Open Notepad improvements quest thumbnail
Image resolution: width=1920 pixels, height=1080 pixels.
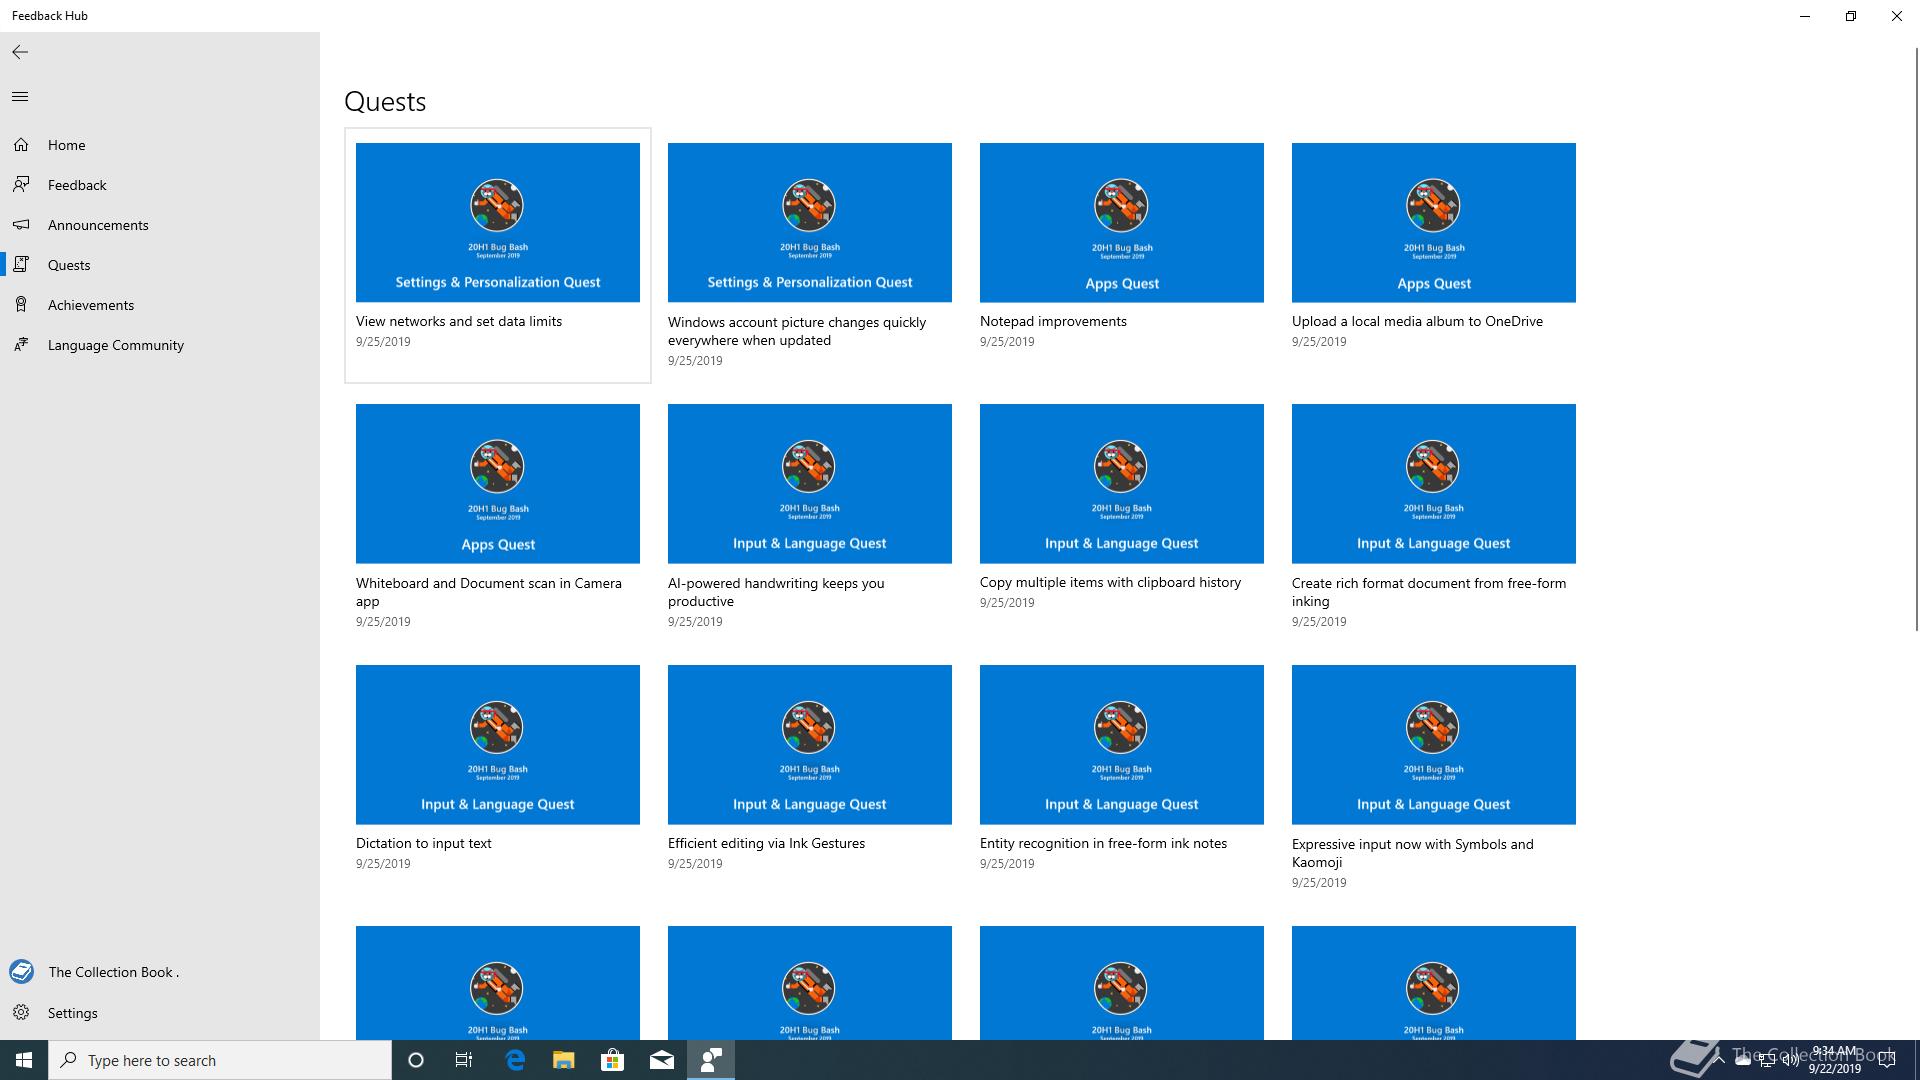pyautogui.click(x=1122, y=222)
